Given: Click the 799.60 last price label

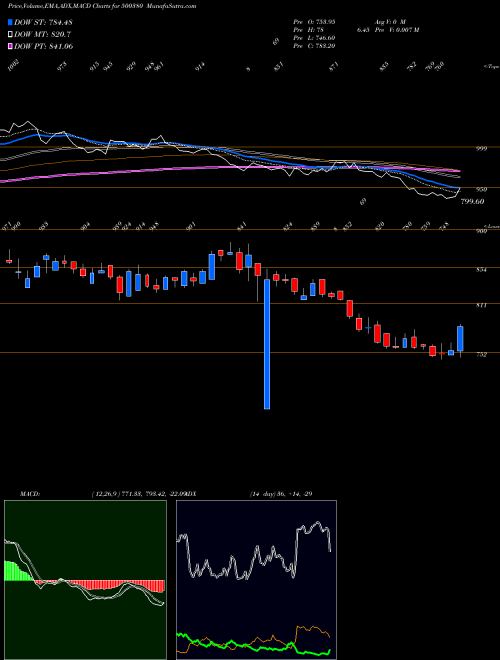Looking at the screenshot, I should (472, 202).
